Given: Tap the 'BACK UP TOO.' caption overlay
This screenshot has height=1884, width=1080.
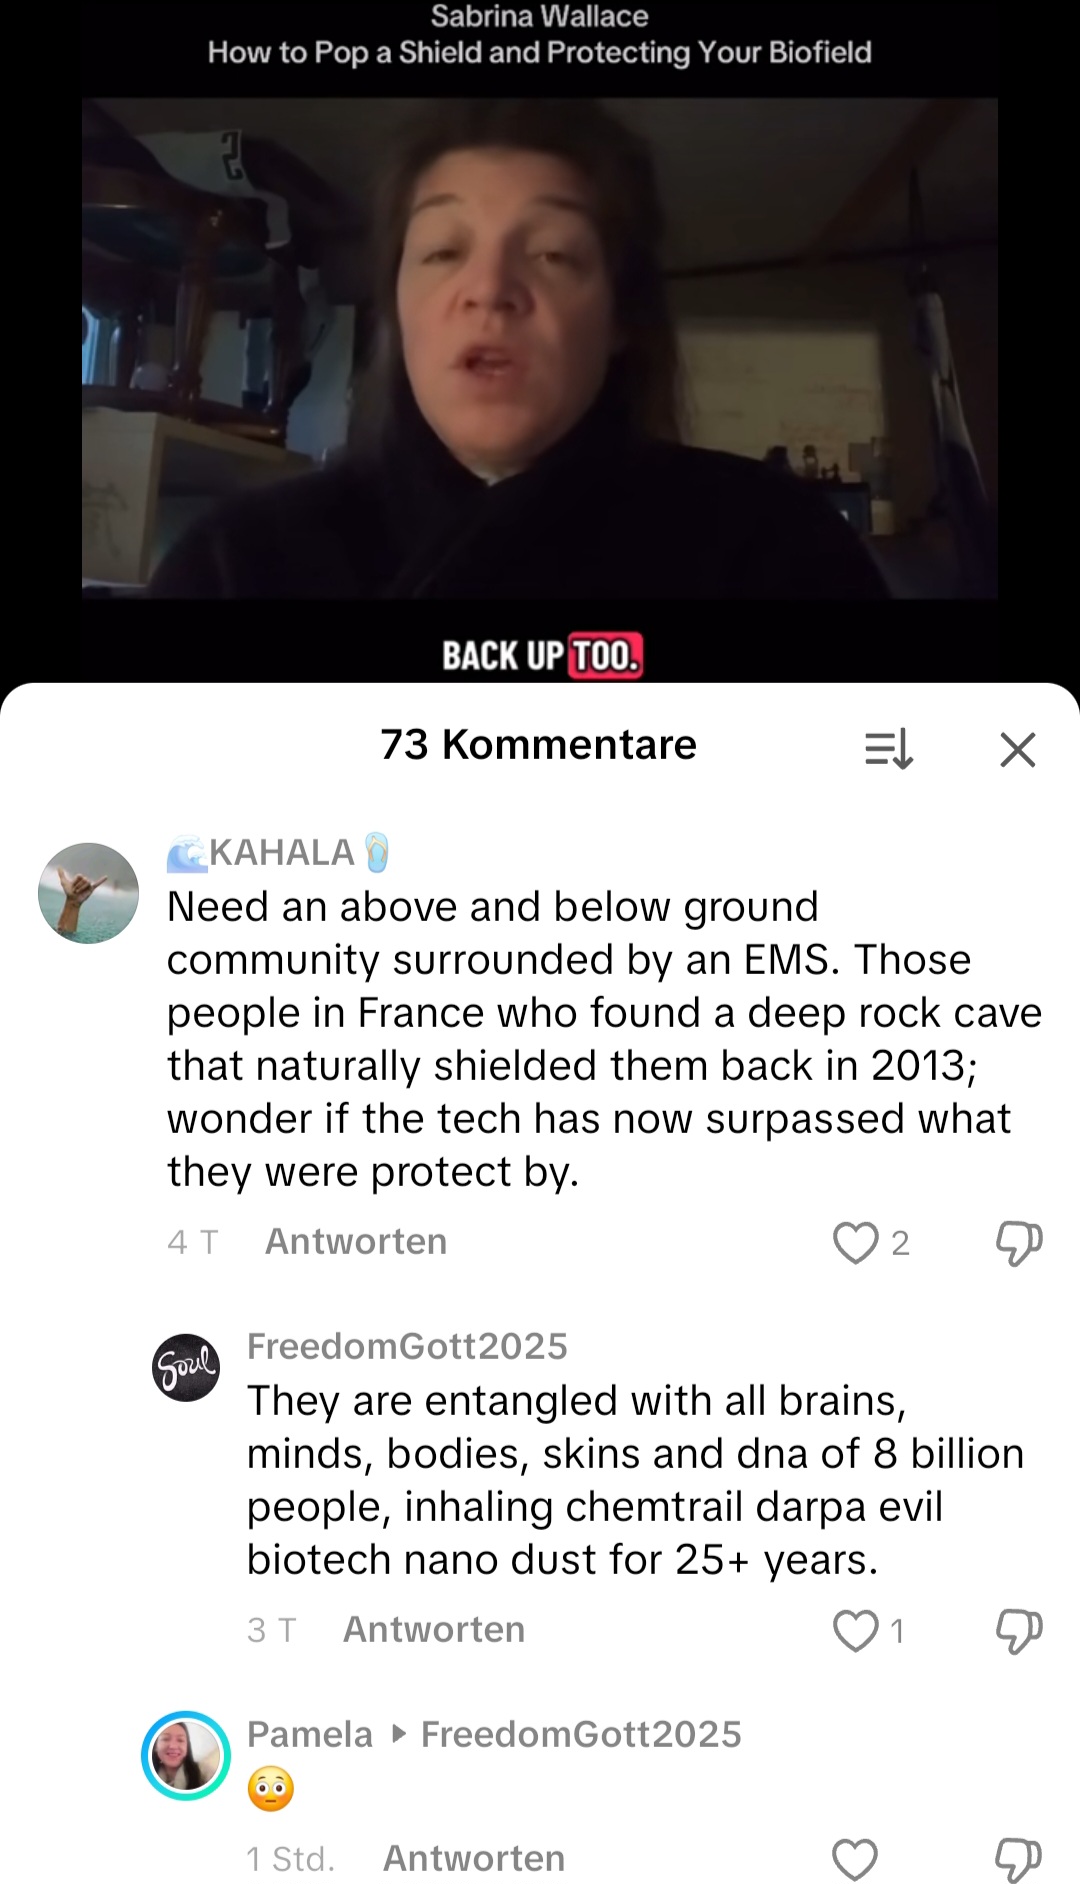Looking at the screenshot, I should coord(542,656).
